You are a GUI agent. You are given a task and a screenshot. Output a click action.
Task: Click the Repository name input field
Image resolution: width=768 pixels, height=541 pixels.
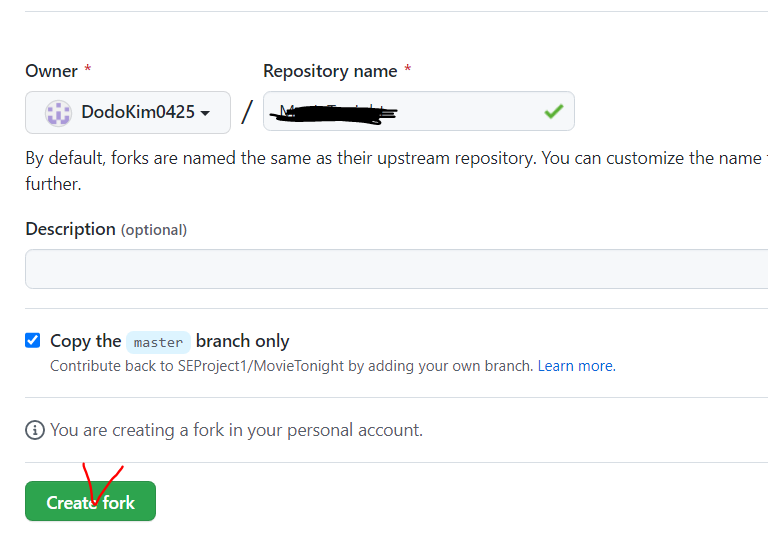click(419, 111)
